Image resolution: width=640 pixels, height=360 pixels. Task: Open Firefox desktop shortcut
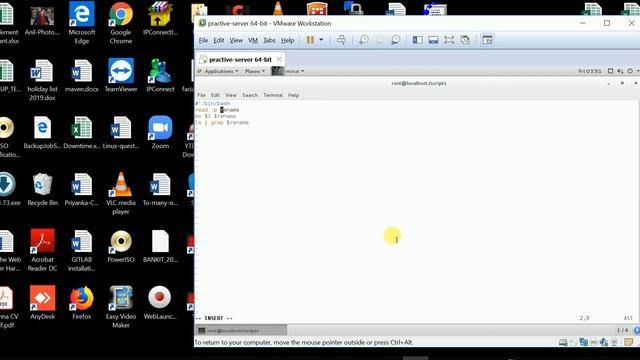pos(82,303)
